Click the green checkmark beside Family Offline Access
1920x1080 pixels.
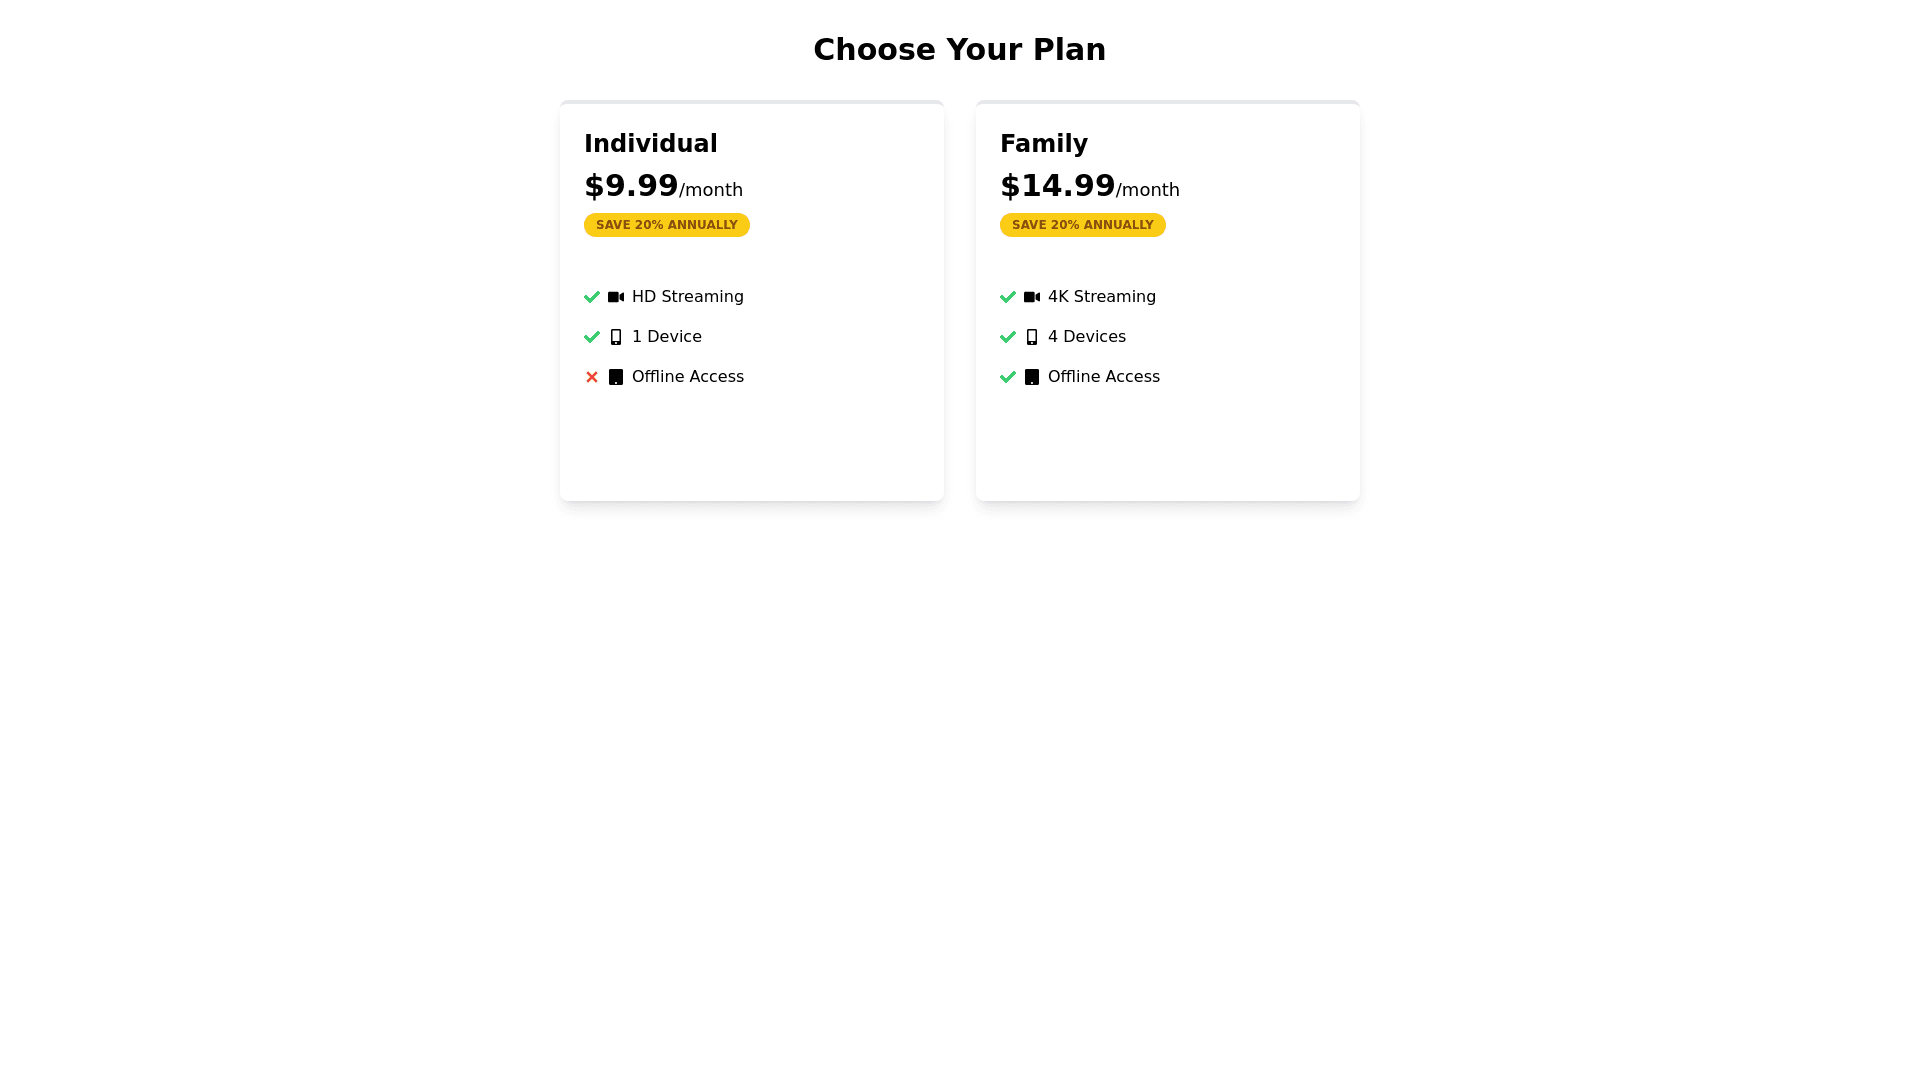1008,377
